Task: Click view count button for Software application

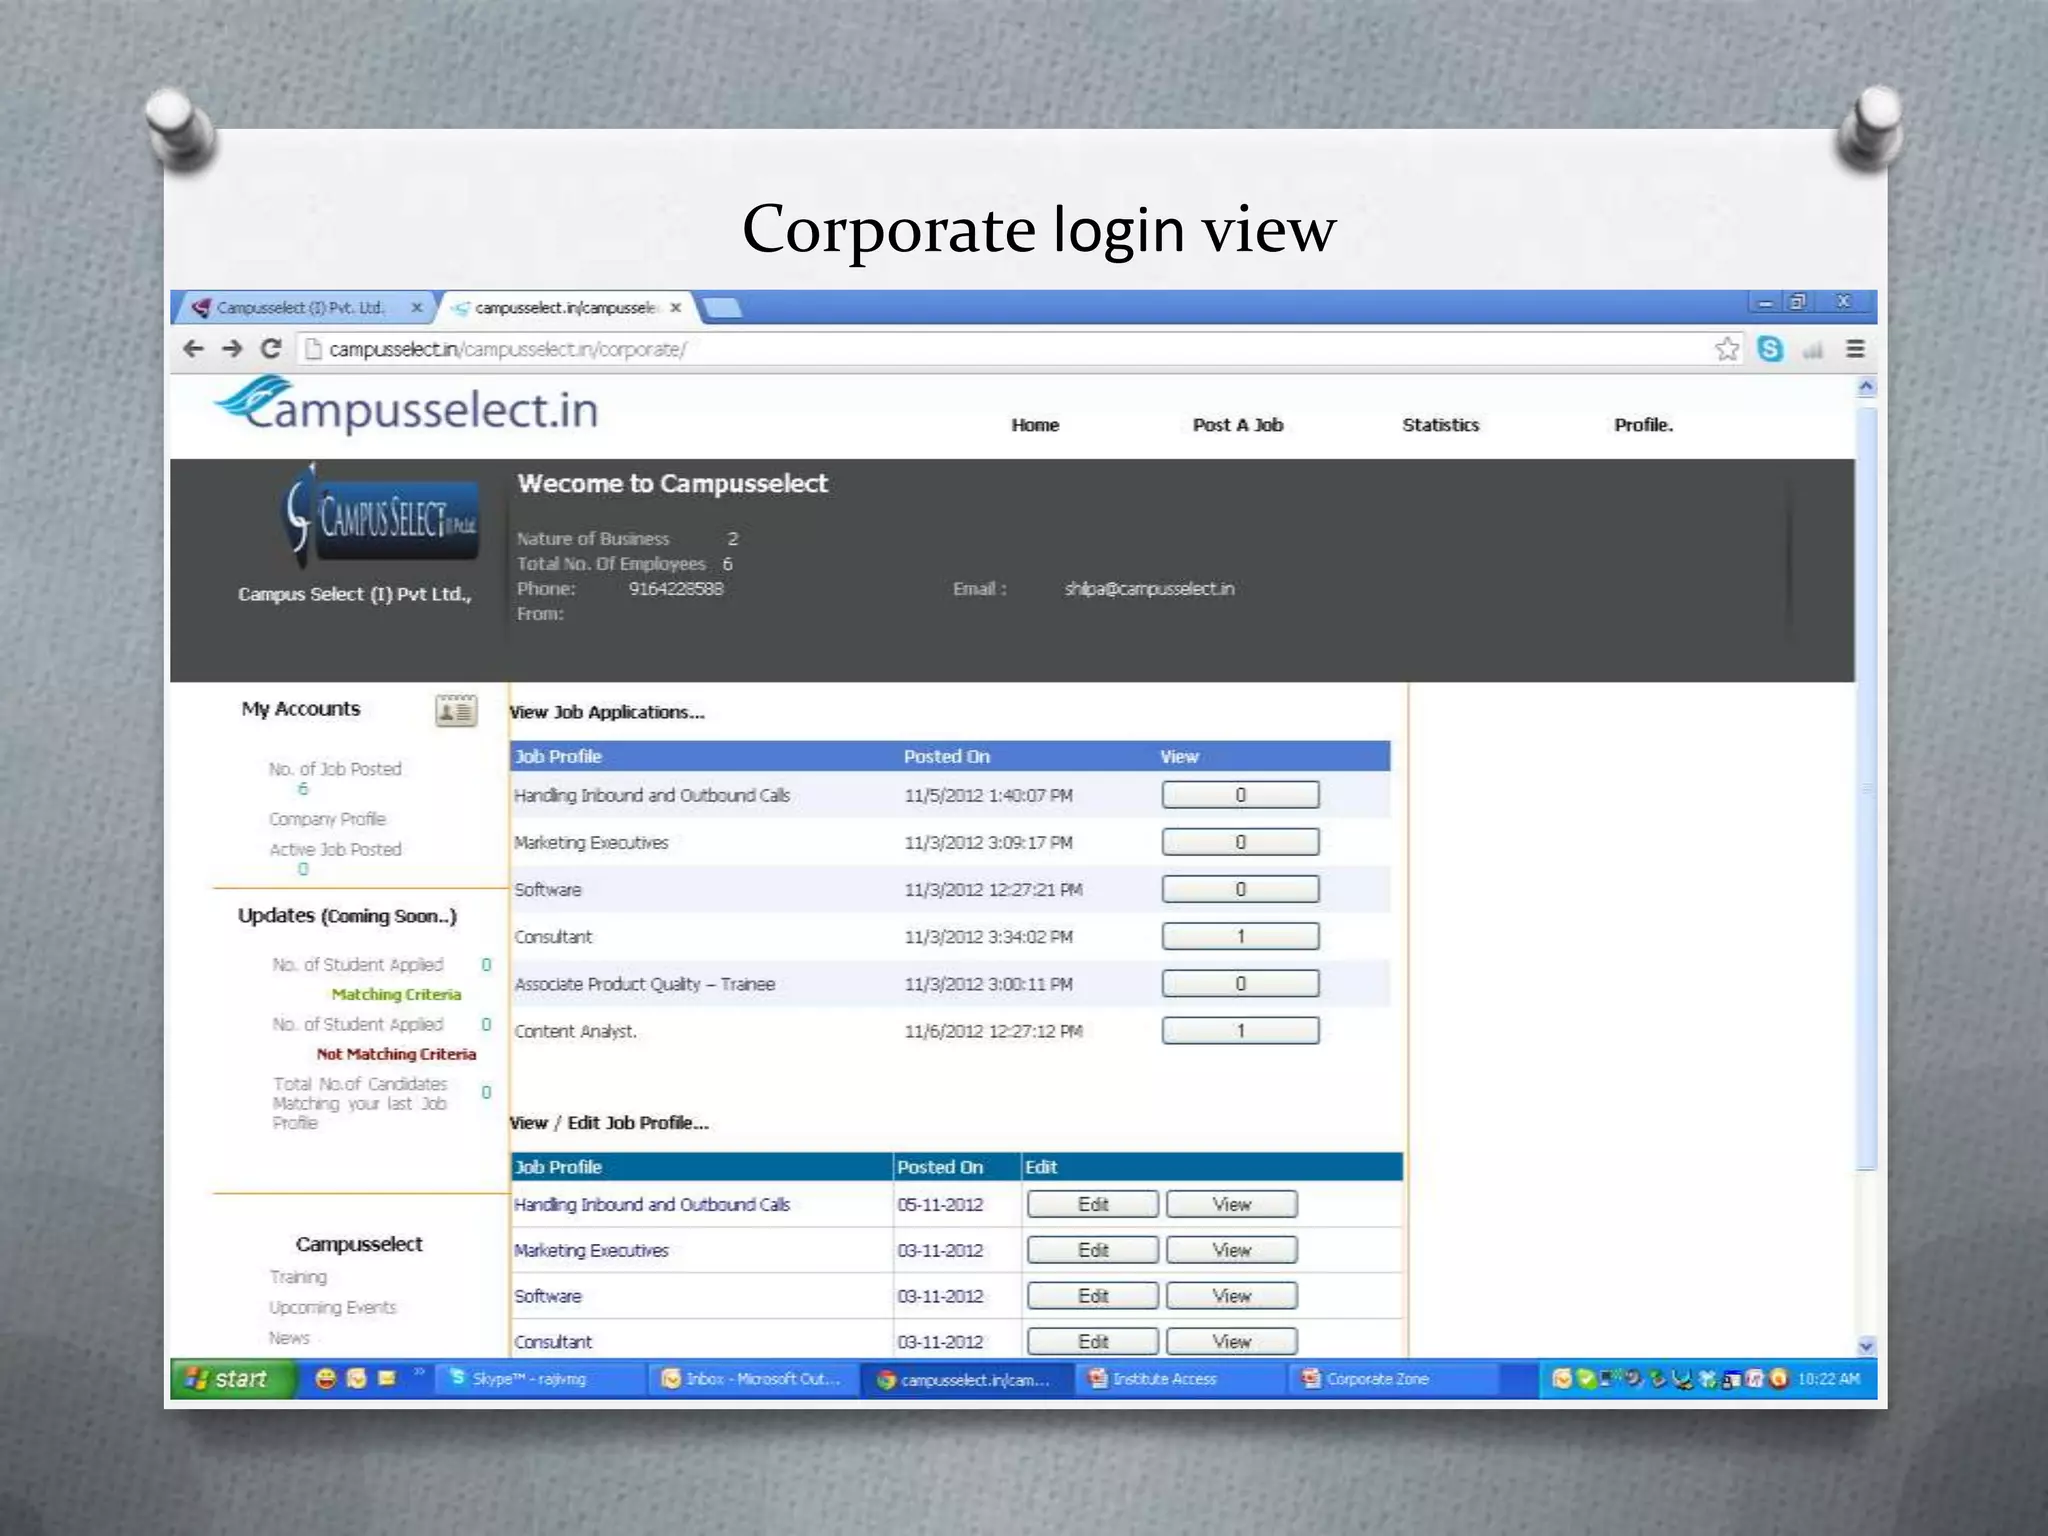Action: tap(1240, 889)
